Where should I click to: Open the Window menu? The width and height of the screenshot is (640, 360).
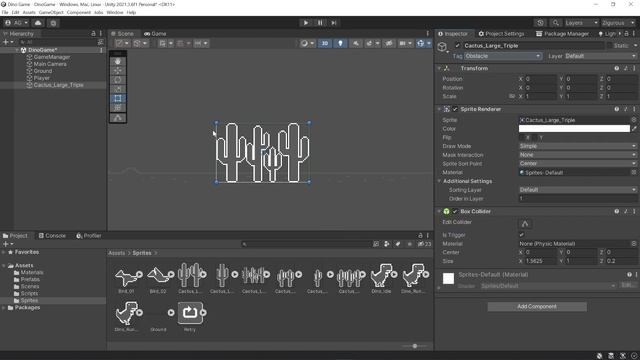(115, 13)
